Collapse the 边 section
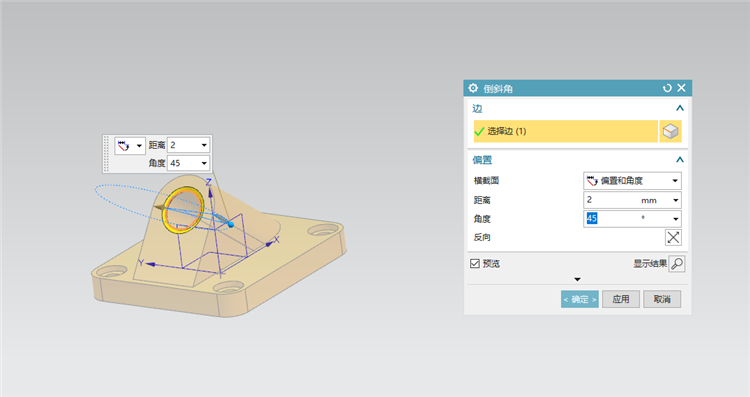The height and width of the screenshot is (397, 750). [680, 109]
